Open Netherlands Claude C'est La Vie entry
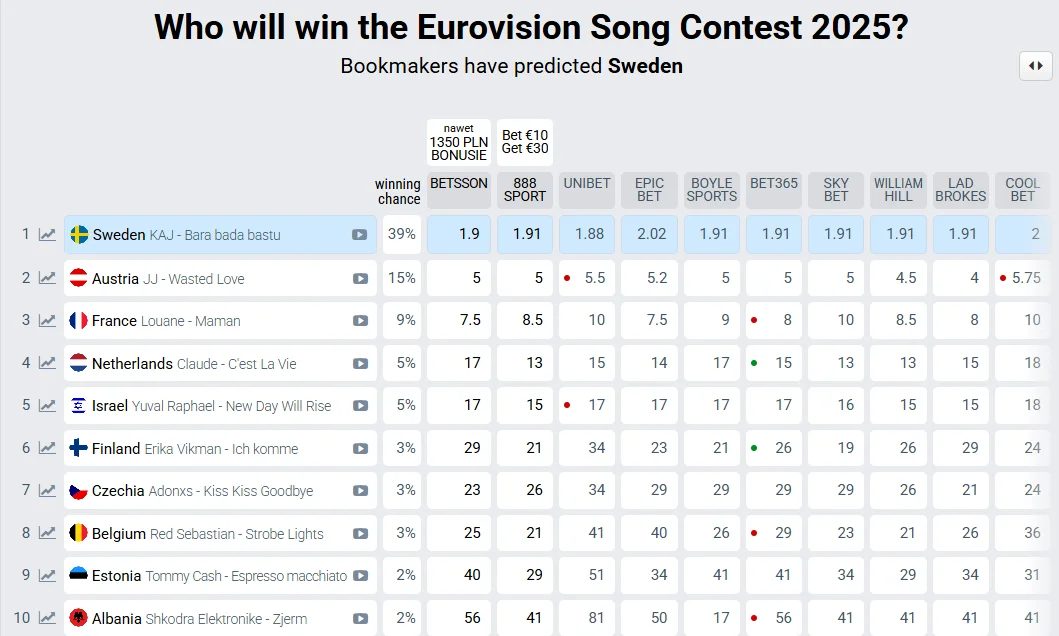1059x636 pixels. click(x=220, y=363)
